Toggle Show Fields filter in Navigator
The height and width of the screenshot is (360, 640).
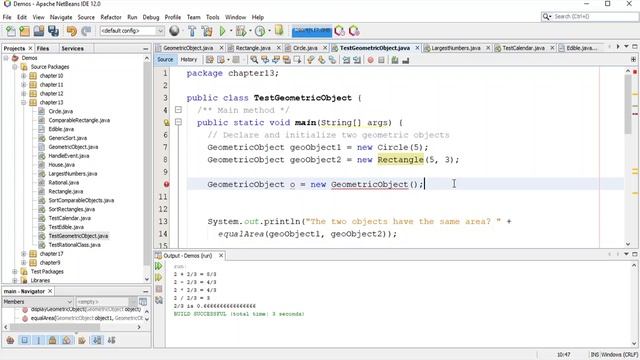[x=24, y=340]
